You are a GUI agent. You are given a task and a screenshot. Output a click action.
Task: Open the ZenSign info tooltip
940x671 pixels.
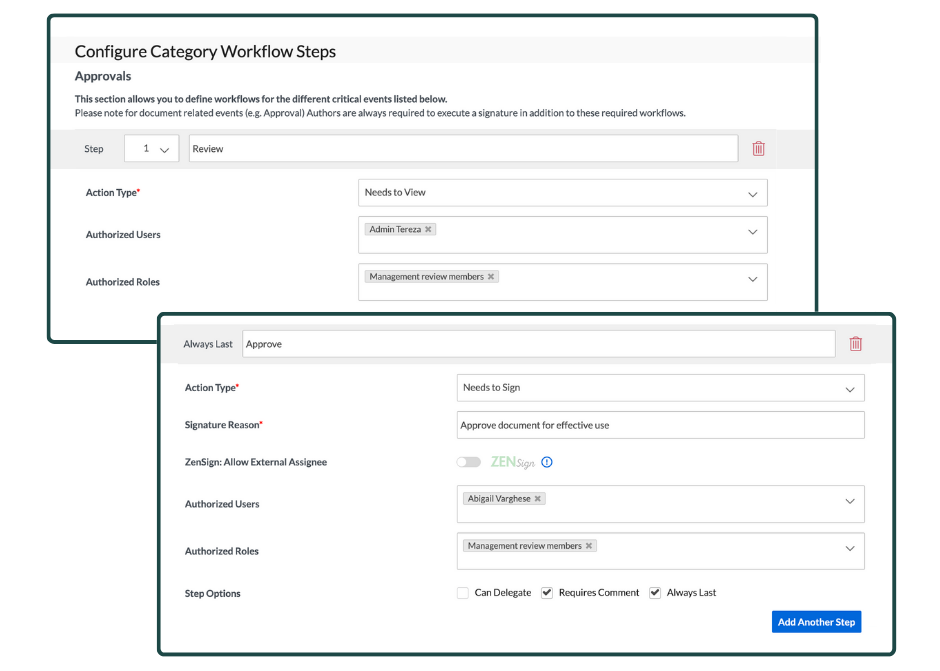[546, 462]
